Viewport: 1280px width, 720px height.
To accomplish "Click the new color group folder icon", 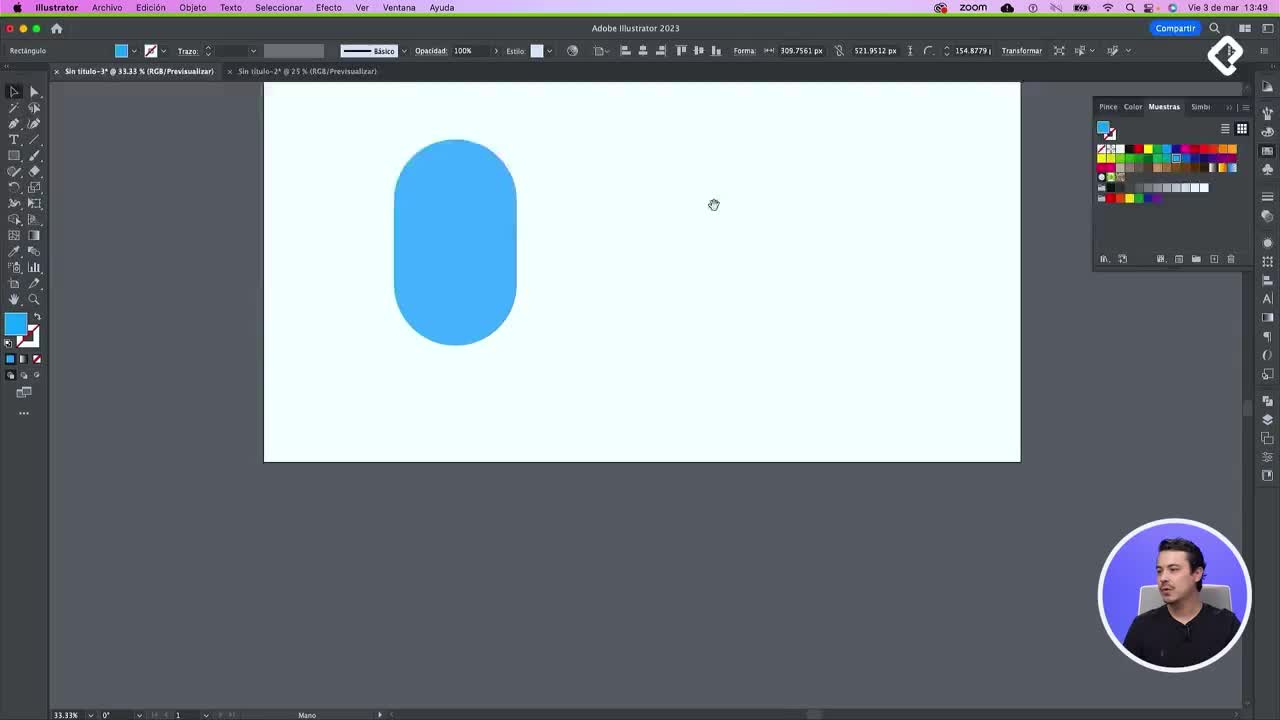I will [1196, 259].
